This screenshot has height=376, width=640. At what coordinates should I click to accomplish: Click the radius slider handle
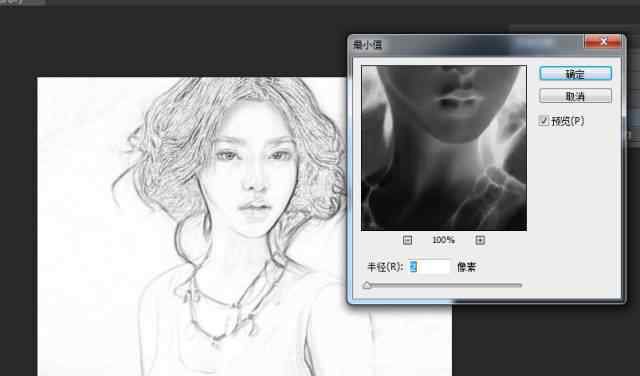point(367,285)
